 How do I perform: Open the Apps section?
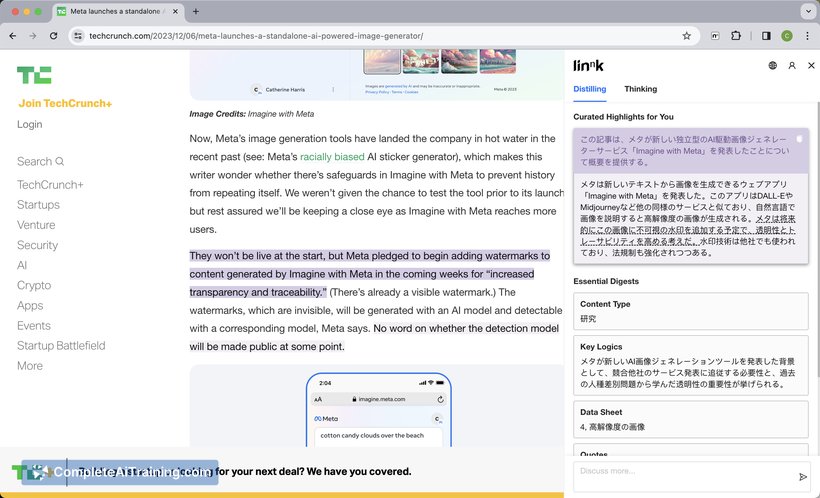30,305
